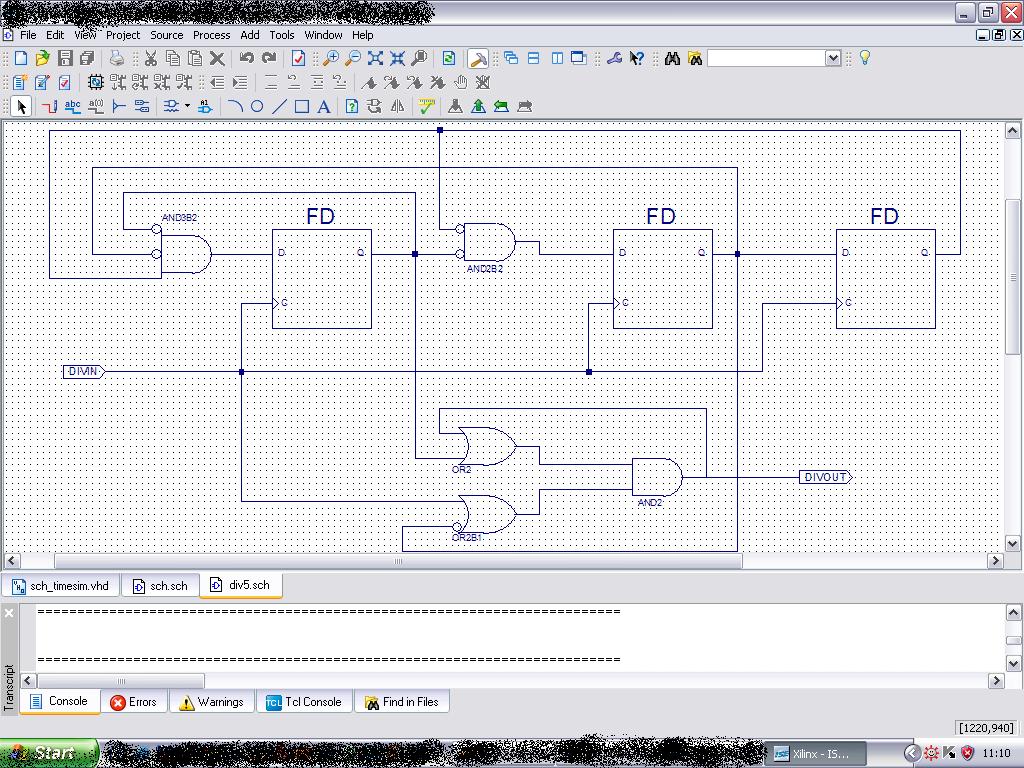Screen dimensions: 1024x768
Task: Open preferences with the wrench icon
Action: [x=614, y=58]
